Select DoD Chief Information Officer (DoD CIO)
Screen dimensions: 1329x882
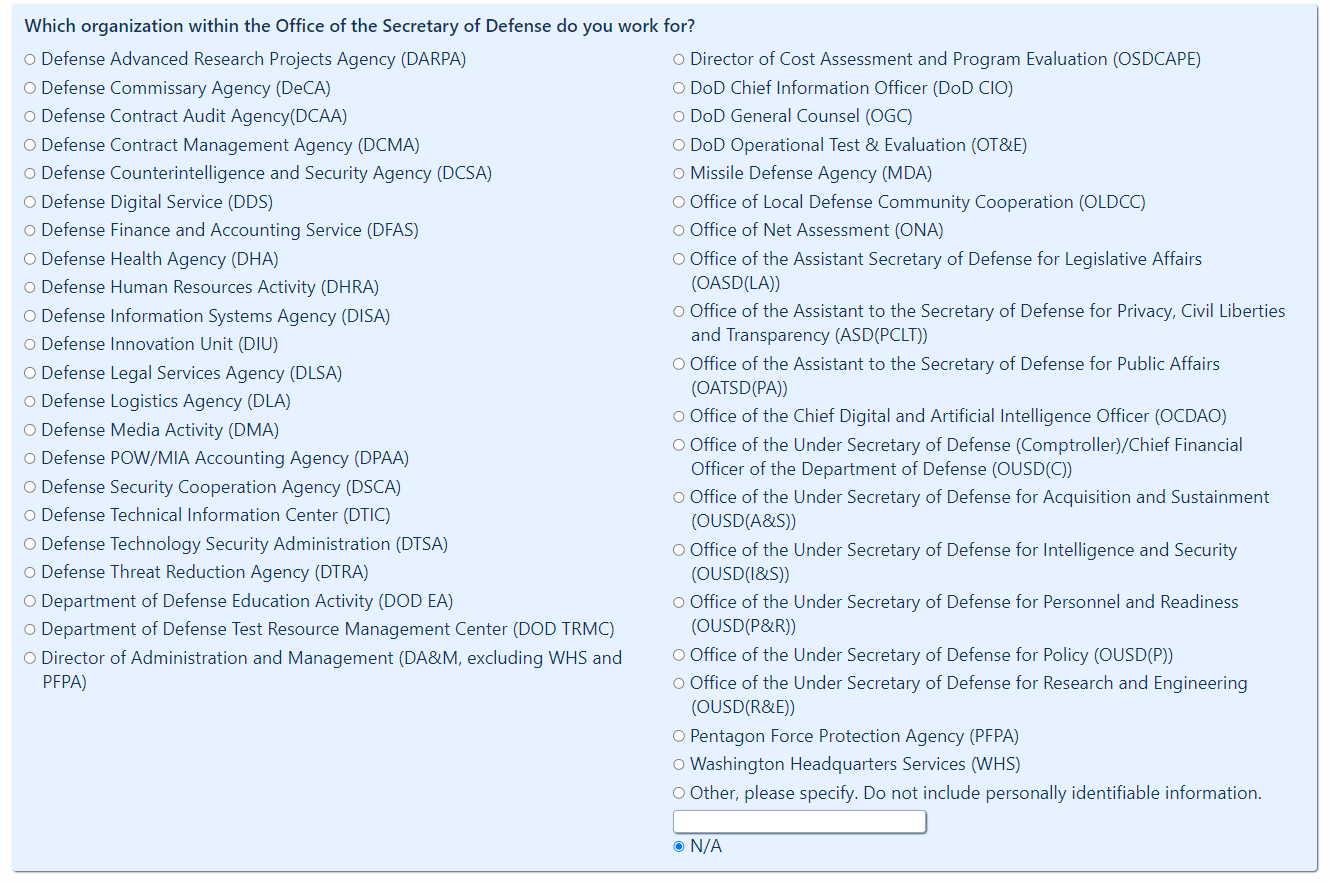coord(679,88)
